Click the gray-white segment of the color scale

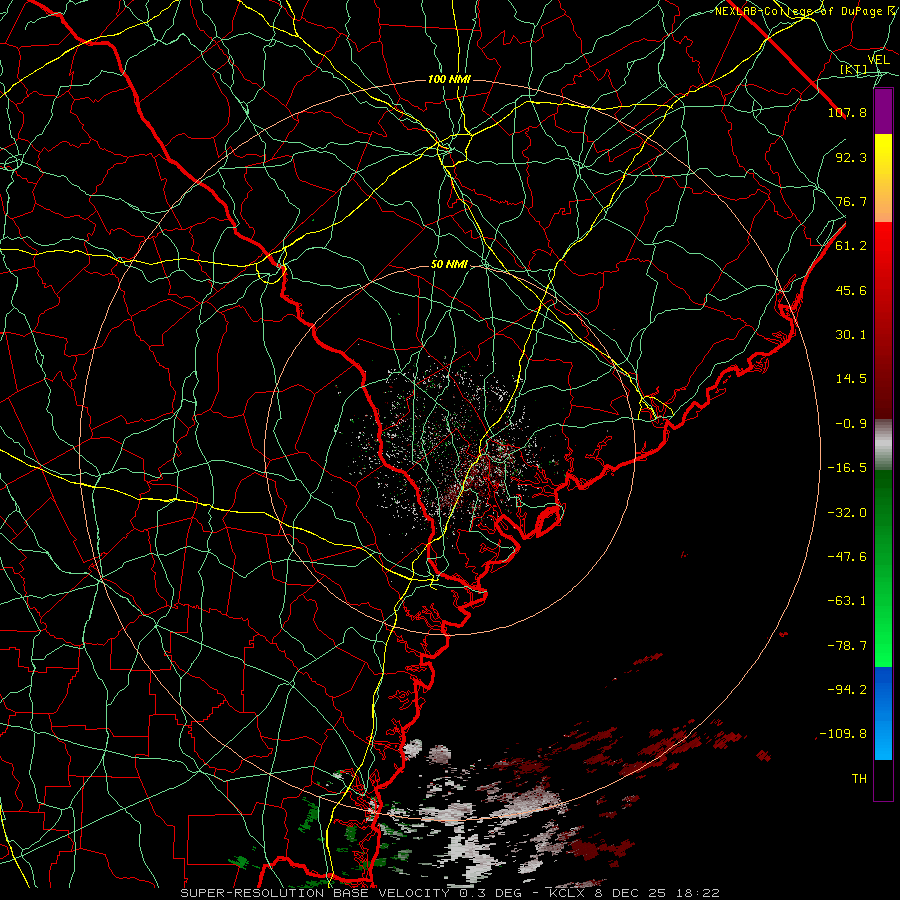[x=883, y=445]
